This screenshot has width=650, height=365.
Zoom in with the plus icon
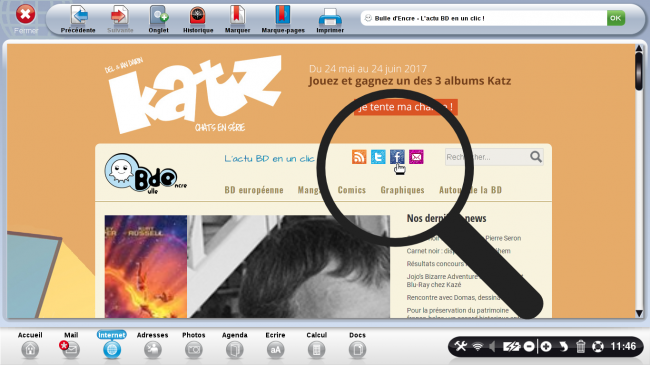coord(546,346)
